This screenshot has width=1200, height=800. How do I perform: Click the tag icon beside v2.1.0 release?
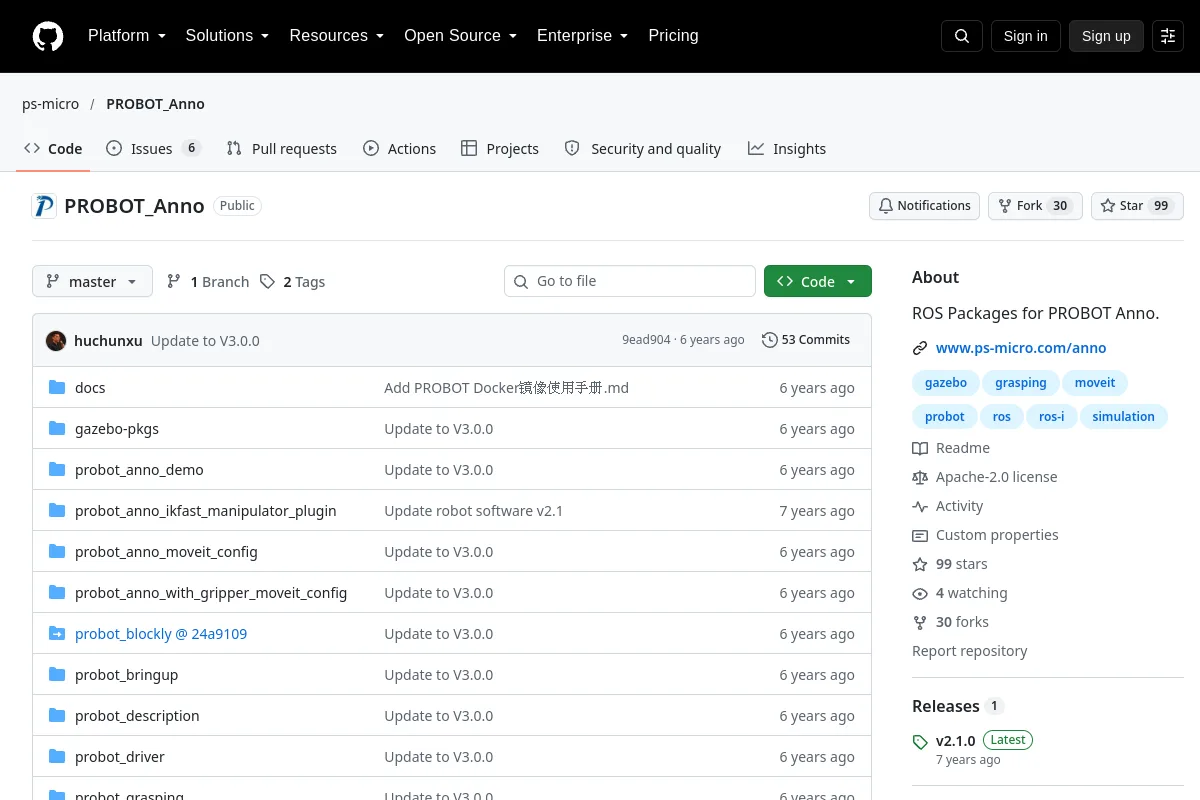920,742
